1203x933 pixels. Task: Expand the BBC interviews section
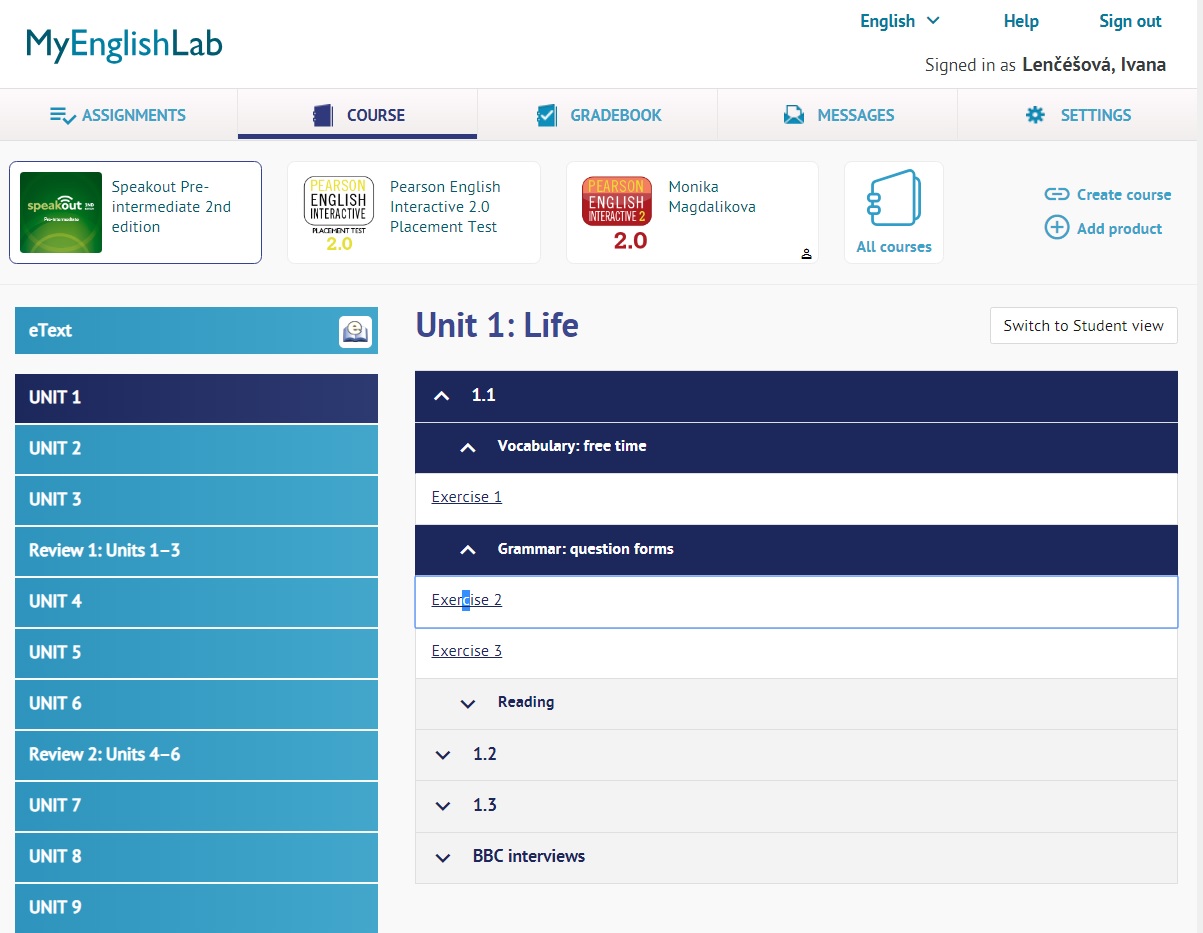443,857
